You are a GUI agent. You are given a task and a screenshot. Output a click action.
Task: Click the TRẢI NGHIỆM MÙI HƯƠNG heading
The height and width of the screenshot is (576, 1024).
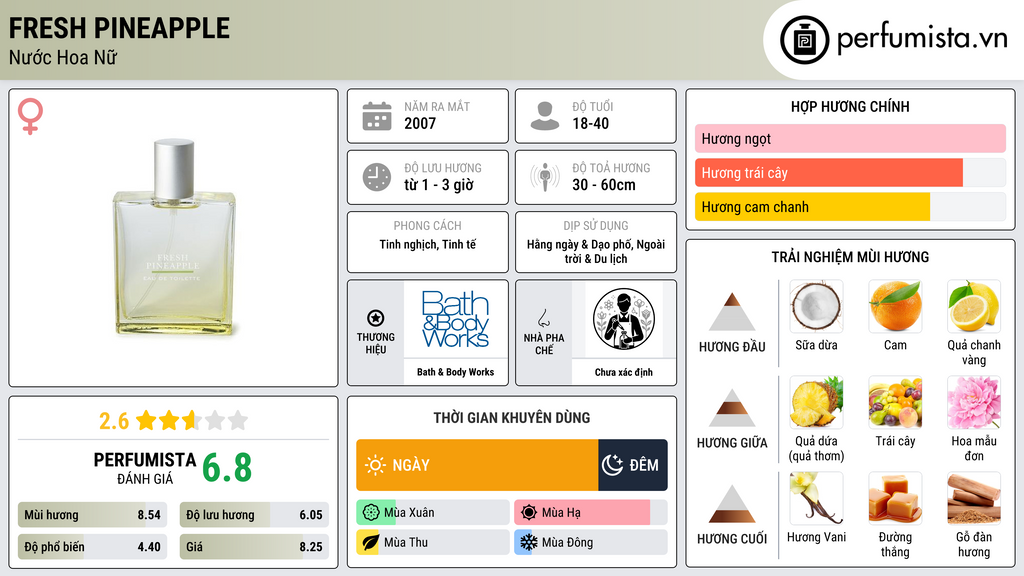coord(850,257)
